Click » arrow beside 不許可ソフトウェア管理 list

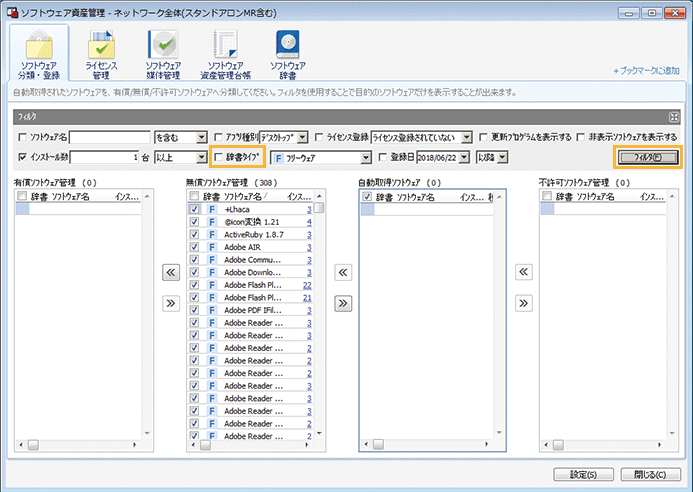[x=524, y=303]
